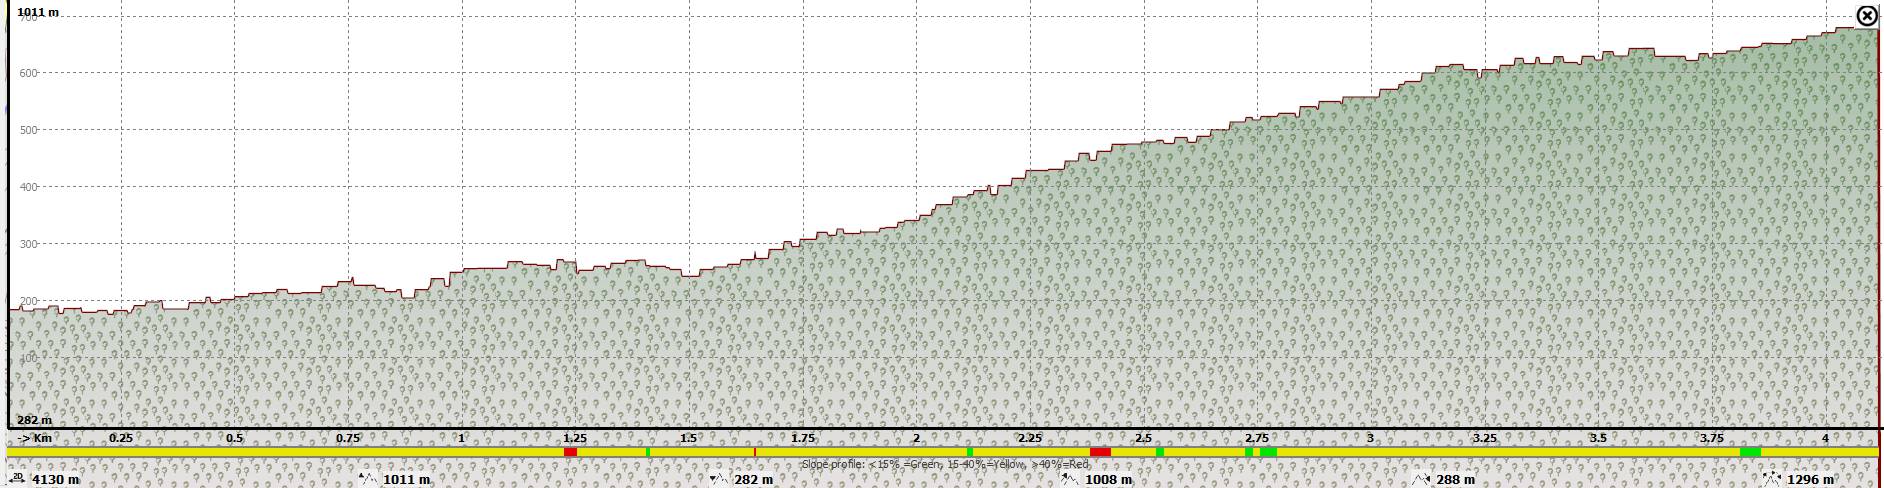Select the red slope segment at 1.25 km

tap(570, 453)
